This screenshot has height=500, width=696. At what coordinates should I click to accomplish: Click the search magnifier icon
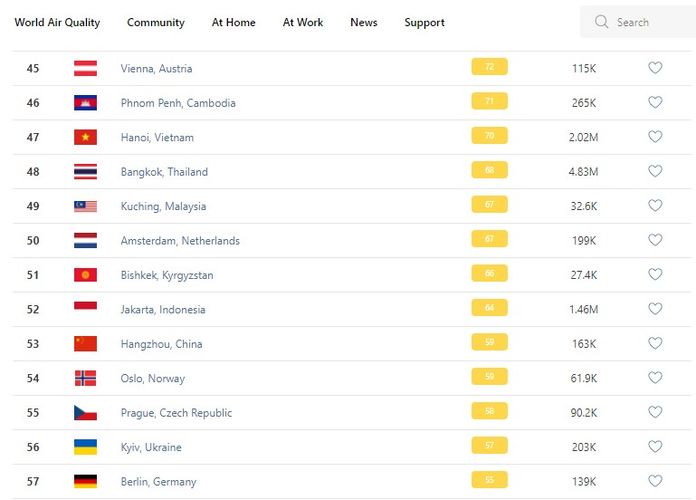click(x=601, y=22)
